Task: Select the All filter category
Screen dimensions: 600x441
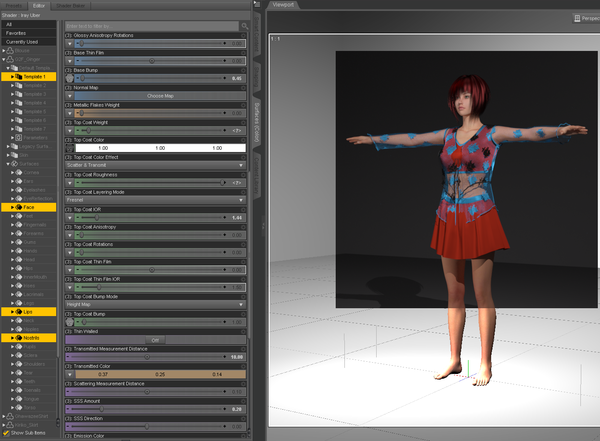Action: click(29, 24)
